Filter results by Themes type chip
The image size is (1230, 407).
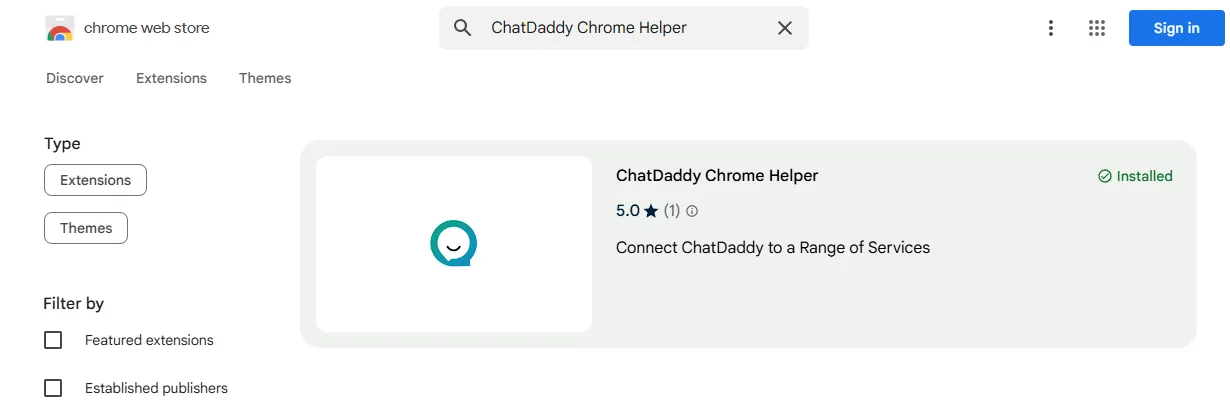click(86, 228)
